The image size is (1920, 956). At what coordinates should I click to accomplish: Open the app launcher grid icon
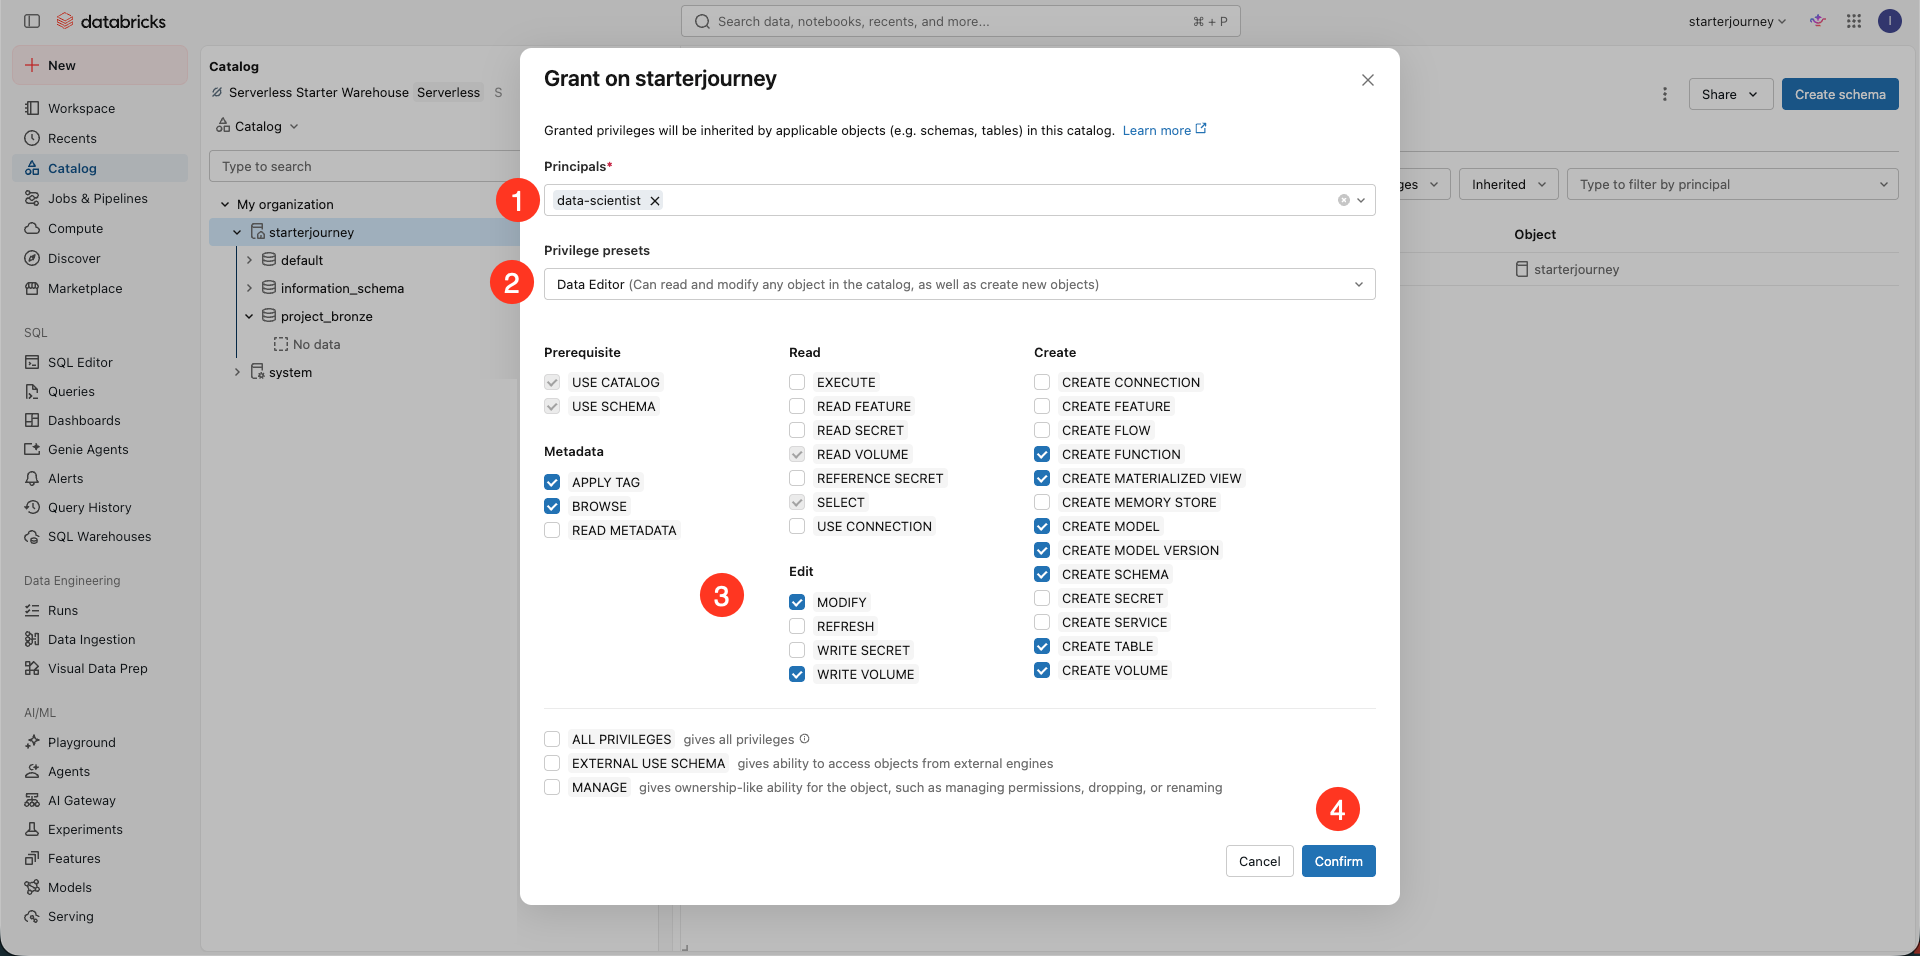point(1854,21)
